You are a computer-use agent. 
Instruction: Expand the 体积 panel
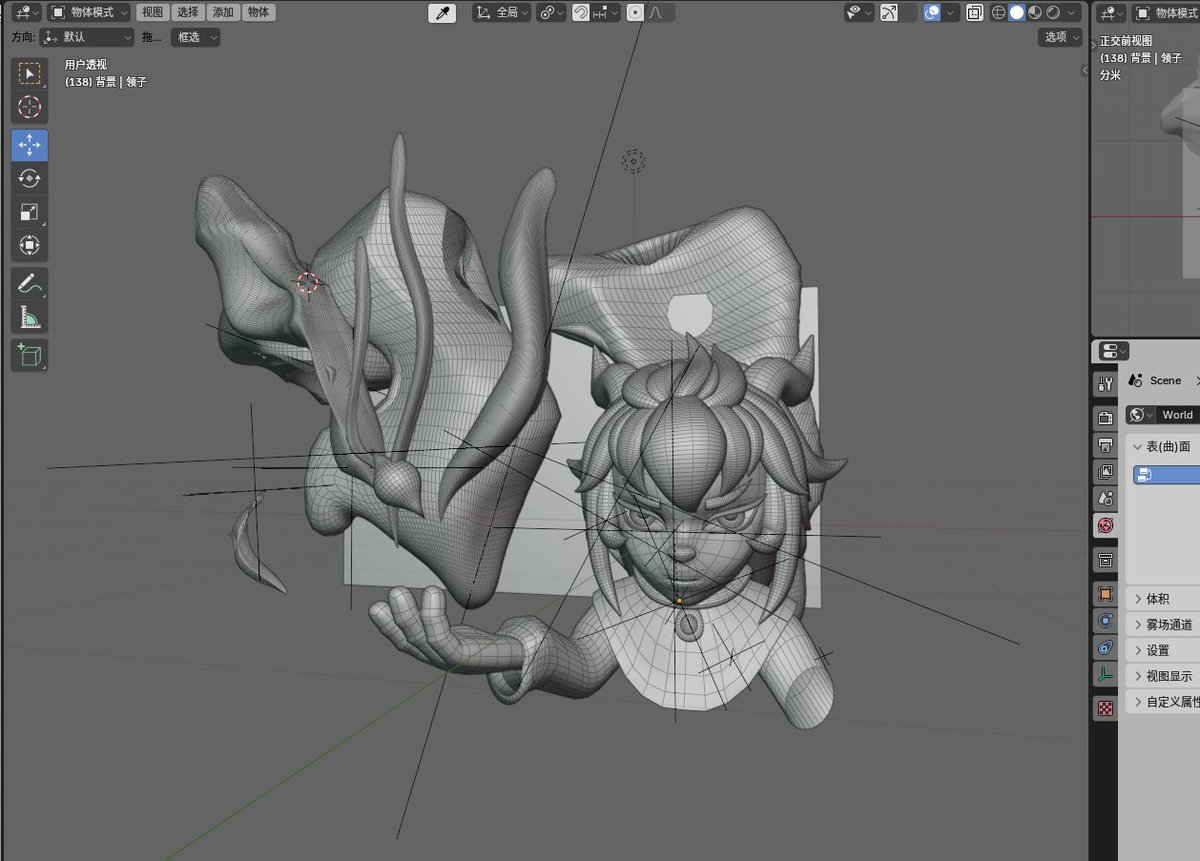1163,599
